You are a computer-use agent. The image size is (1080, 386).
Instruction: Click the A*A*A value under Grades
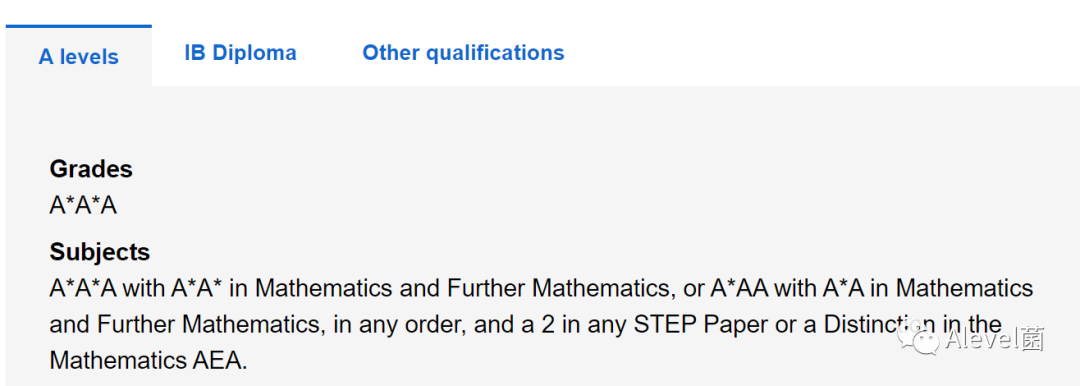pos(83,205)
